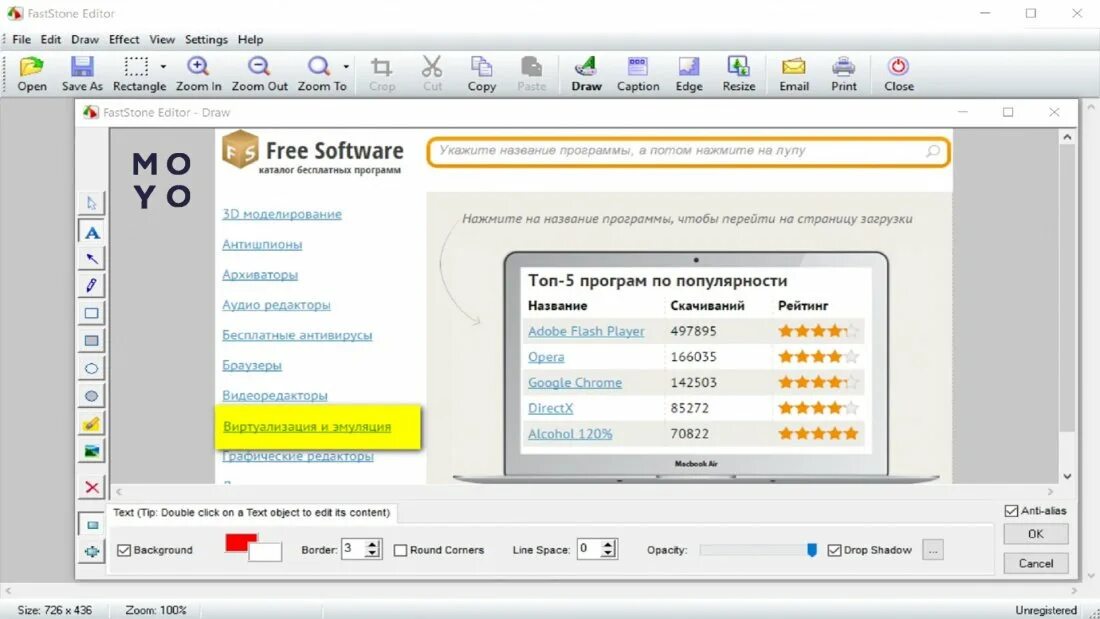The width and height of the screenshot is (1100, 619).
Task: Select the arrow line drawing tool
Action: pos(91,259)
